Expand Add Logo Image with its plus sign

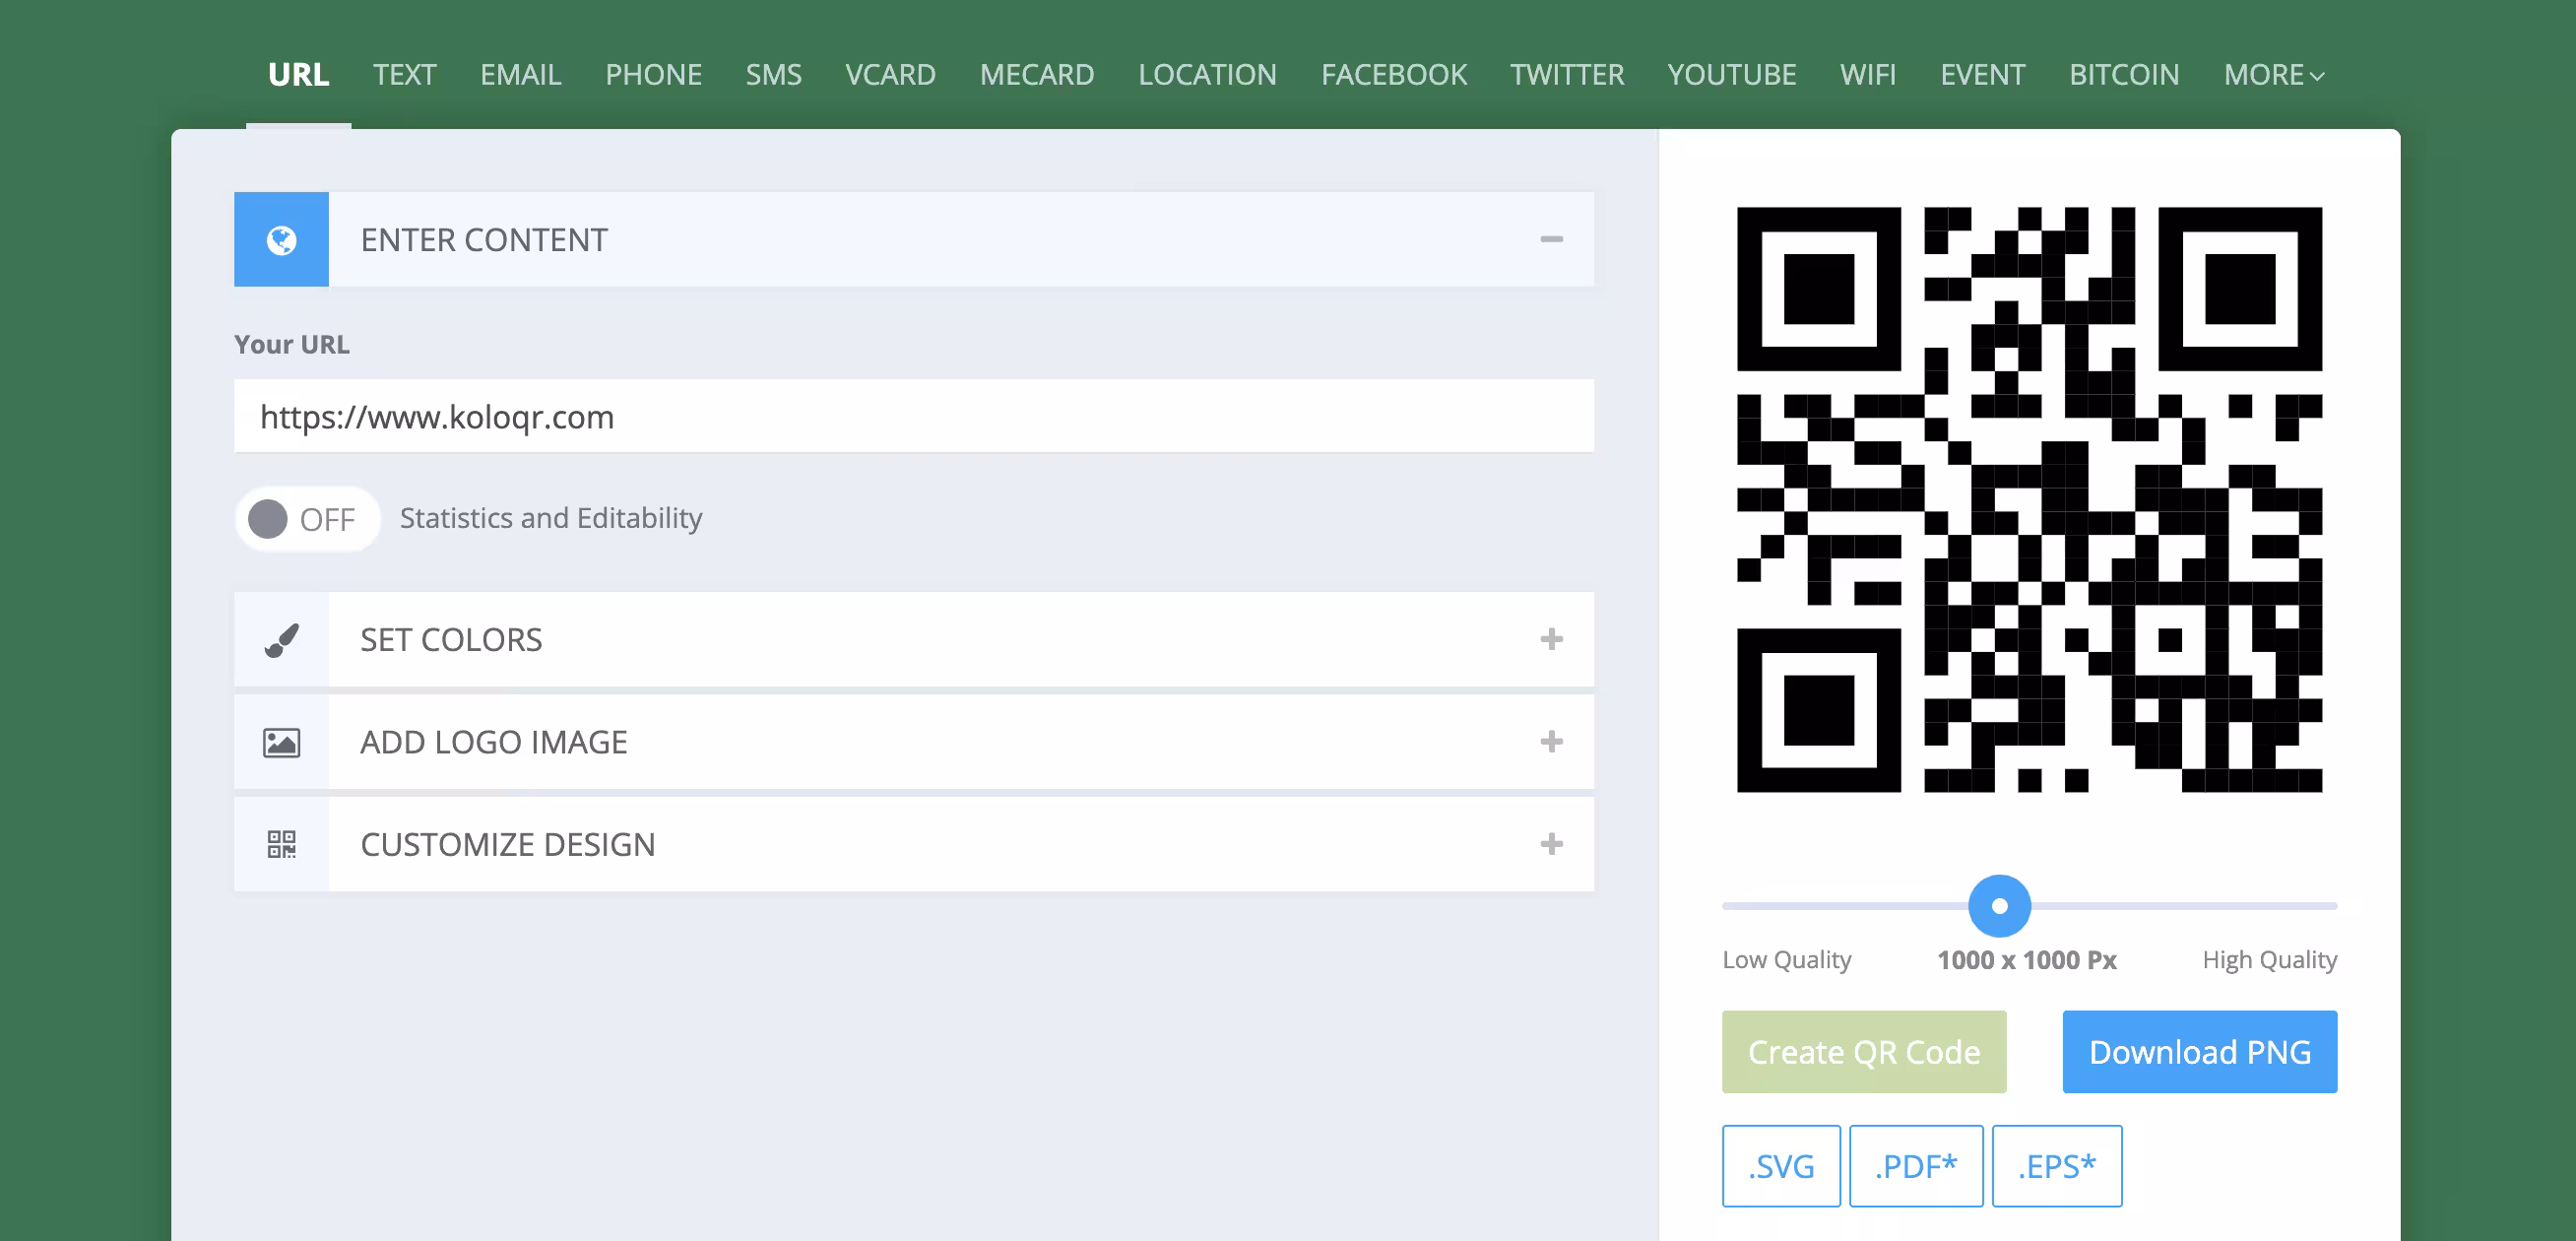(x=1551, y=741)
